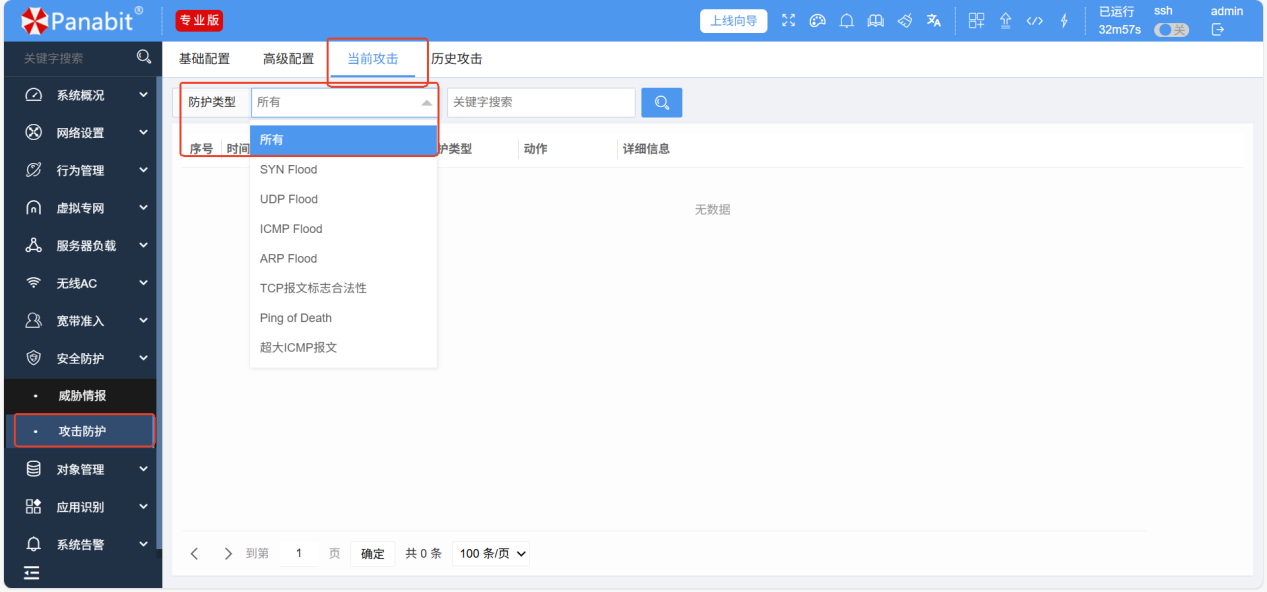1267x592 pixels.
Task: Switch to the 历史攻击 tab
Action: 456,59
